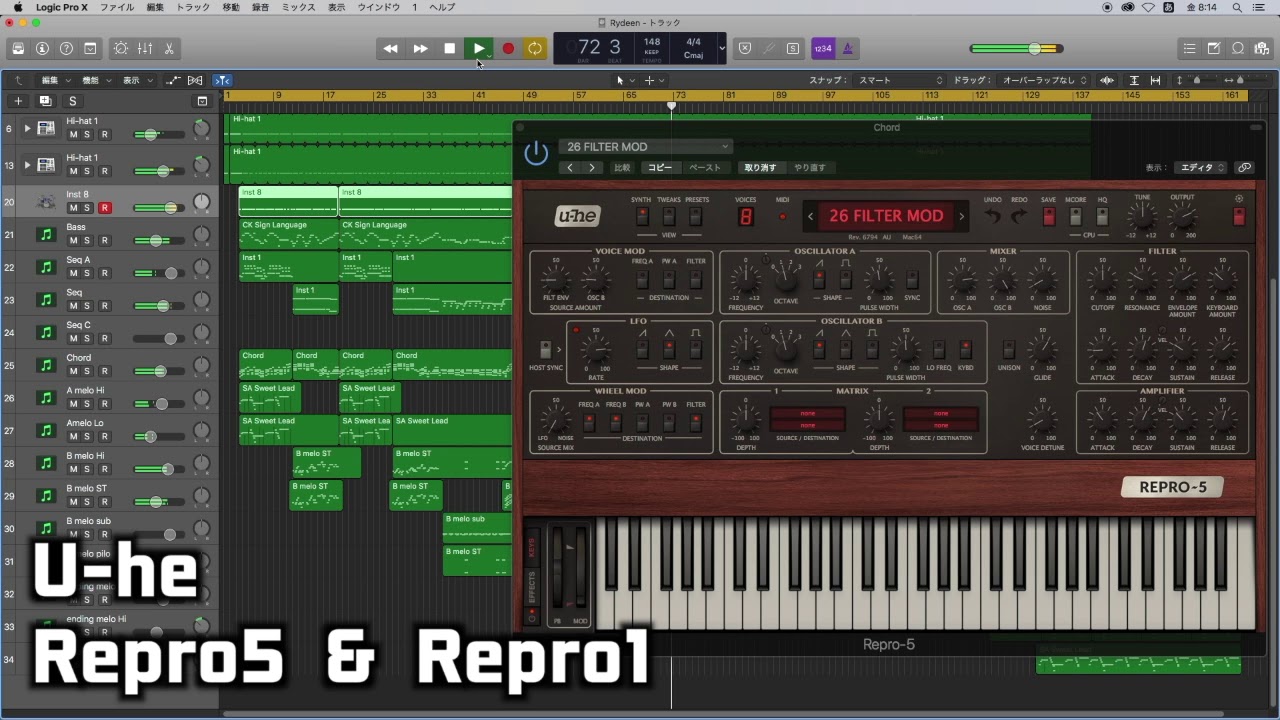This screenshot has width=1280, height=720.
Task: Click the plugin ペースト button
Action: tap(705, 168)
